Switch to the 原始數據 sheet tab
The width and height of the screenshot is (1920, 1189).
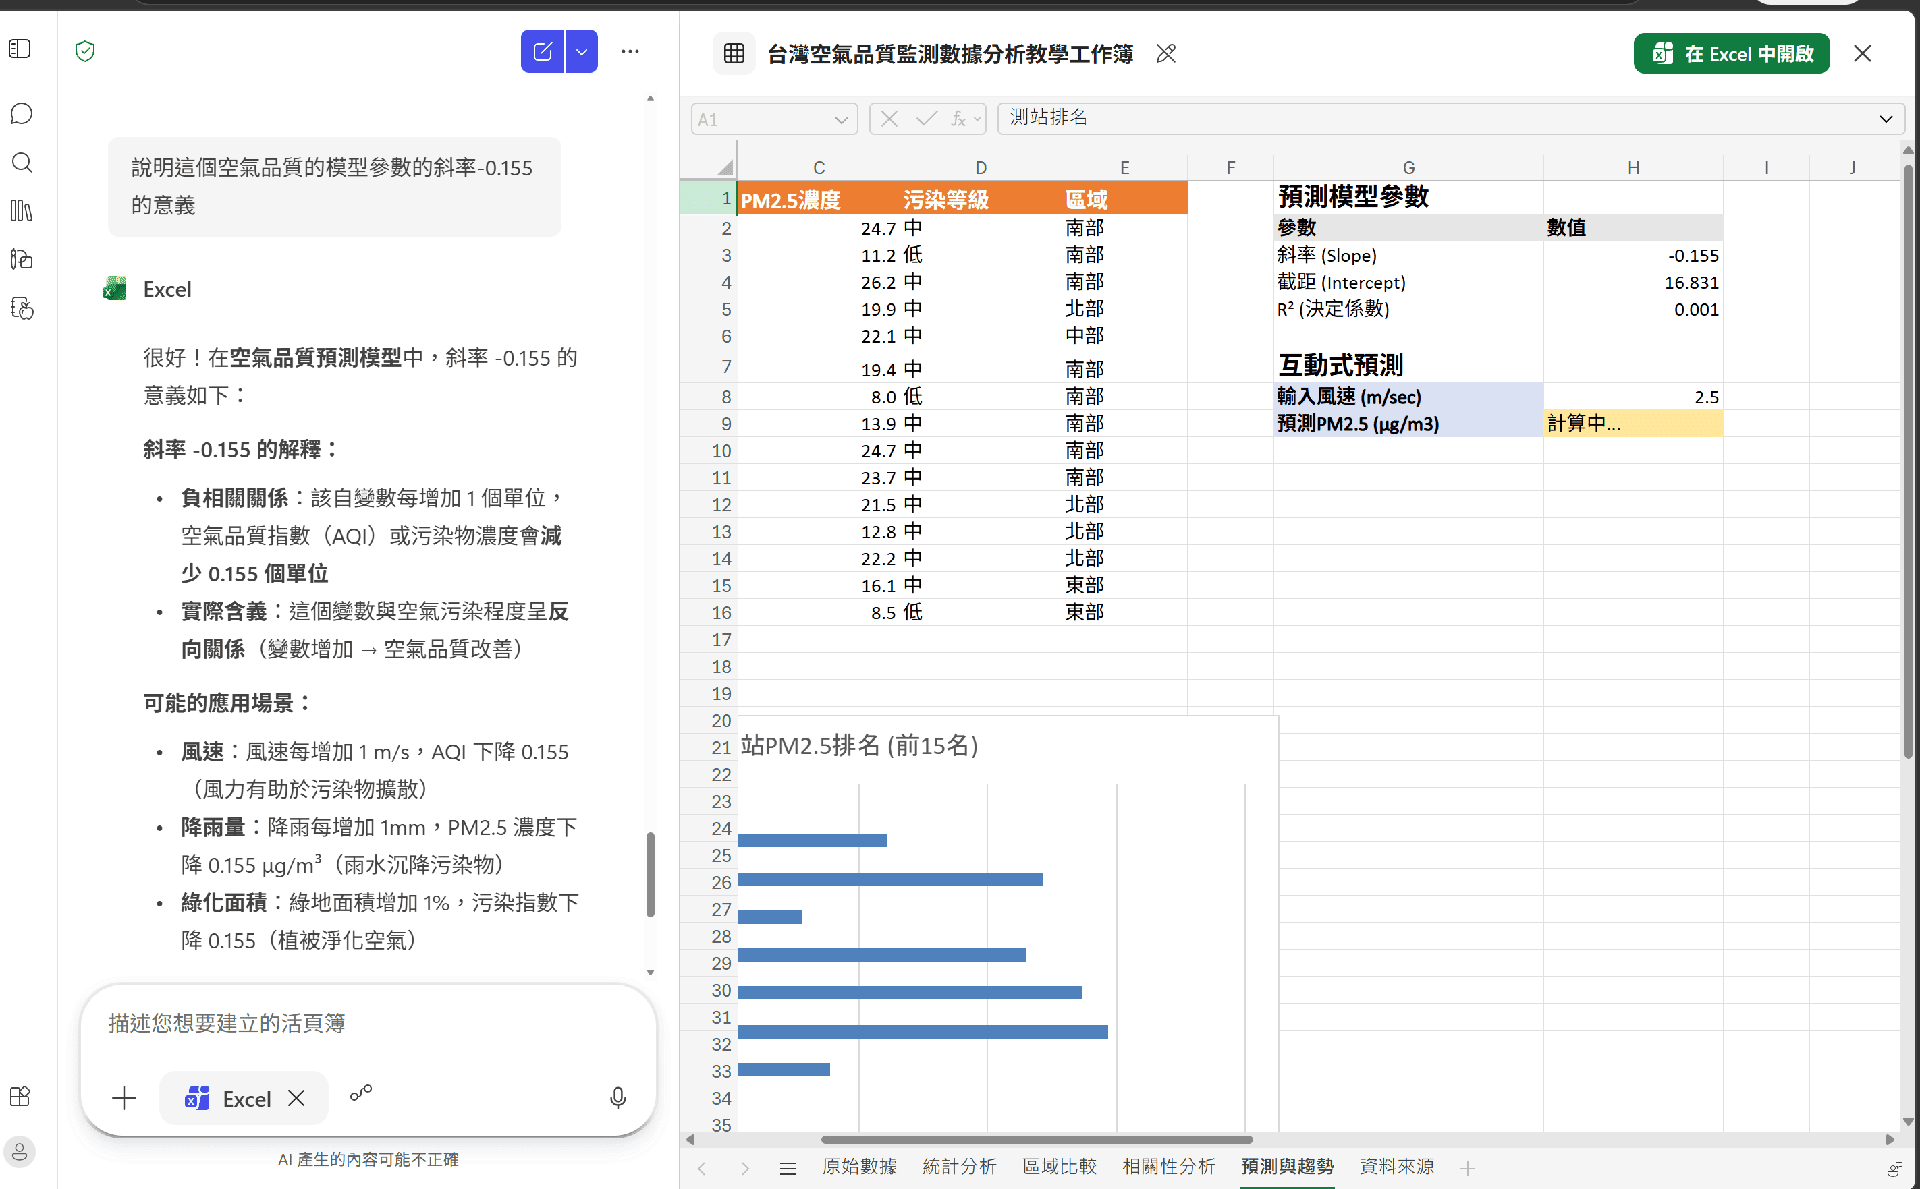coord(859,1167)
